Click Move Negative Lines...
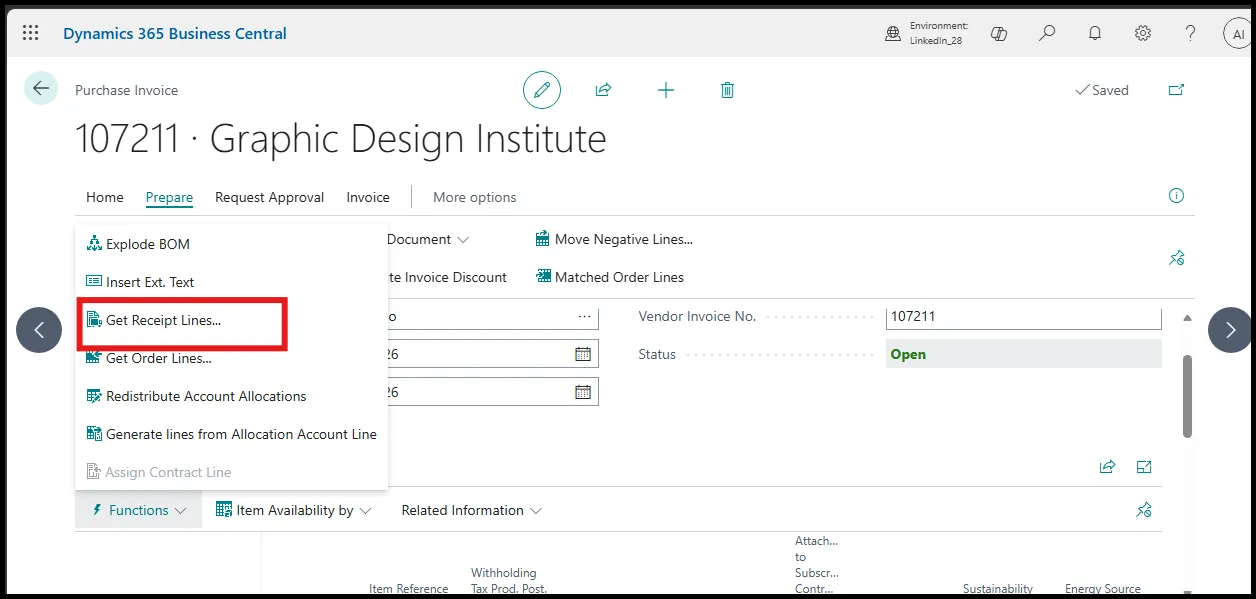The height and width of the screenshot is (599, 1256). point(614,239)
